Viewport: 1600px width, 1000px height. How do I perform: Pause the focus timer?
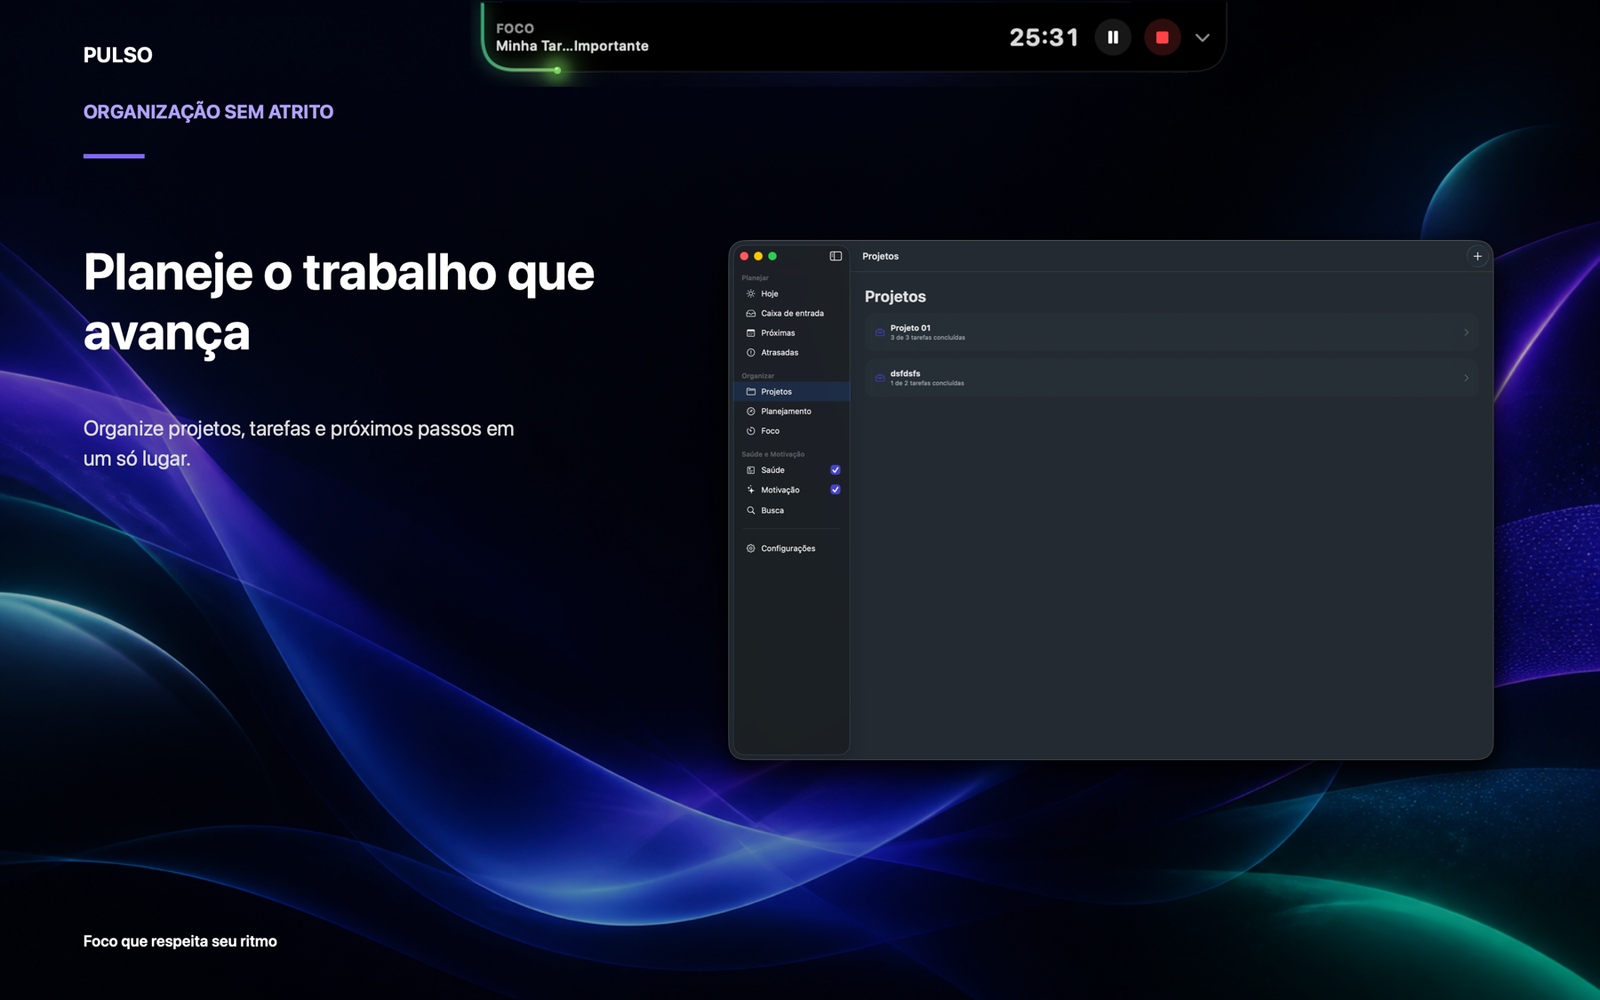pyautogui.click(x=1113, y=37)
